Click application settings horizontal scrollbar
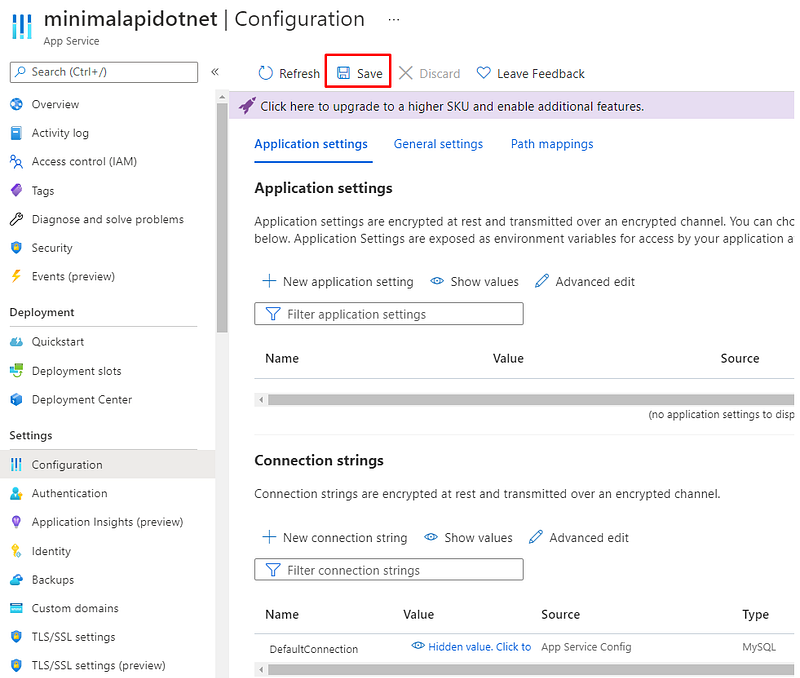Image resolution: width=800 pixels, height=678 pixels. [x=531, y=399]
